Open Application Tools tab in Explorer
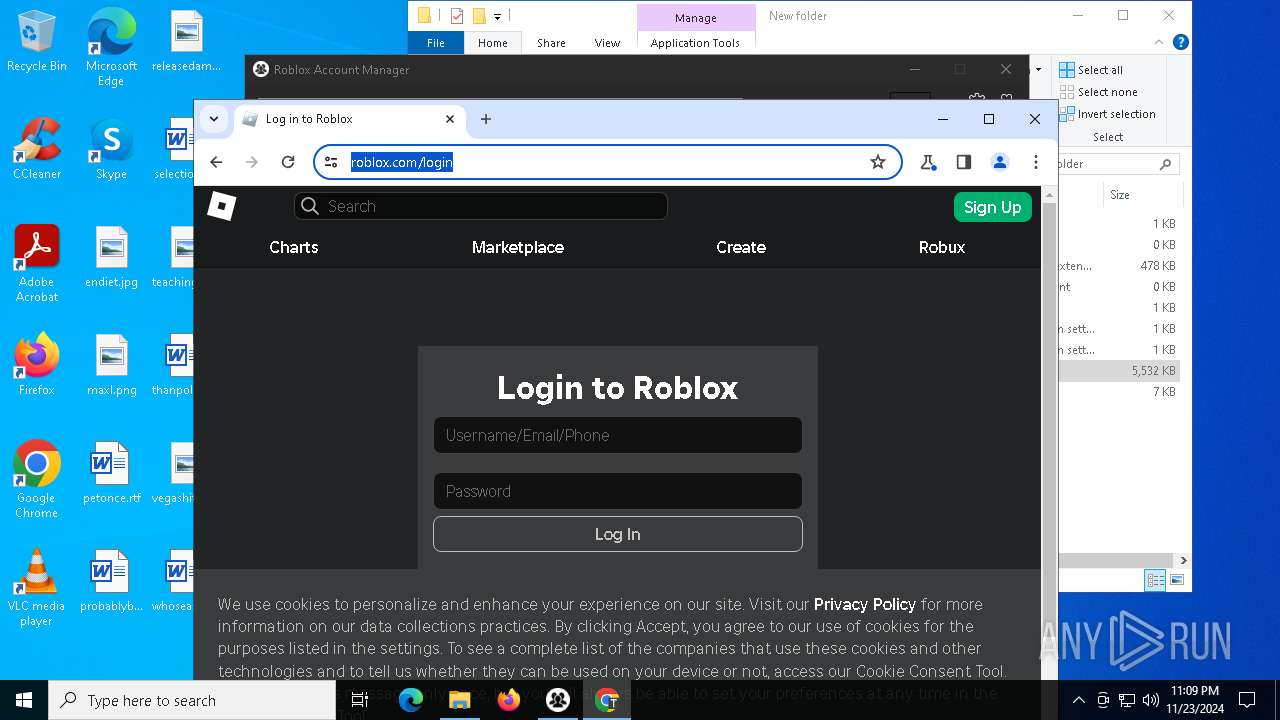This screenshot has width=1280, height=720. [x=695, y=43]
